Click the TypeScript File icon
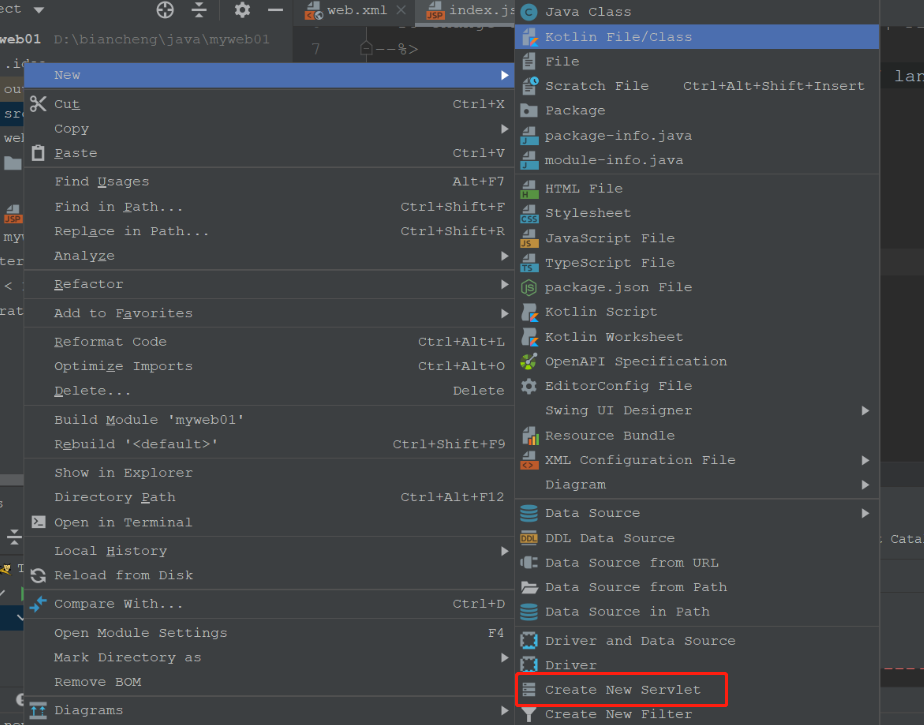The height and width of the screenshot is (725, 924). coord(529,263)
